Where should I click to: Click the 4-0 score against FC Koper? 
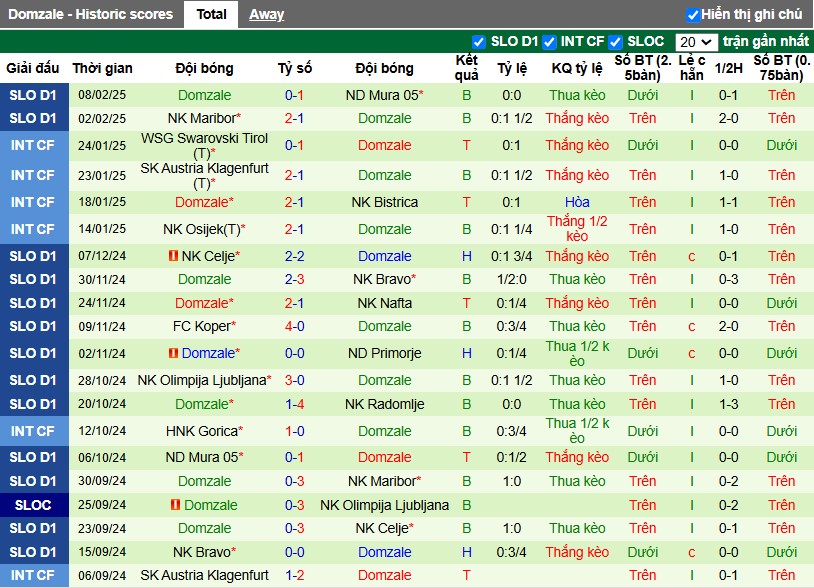pos(294,326)
